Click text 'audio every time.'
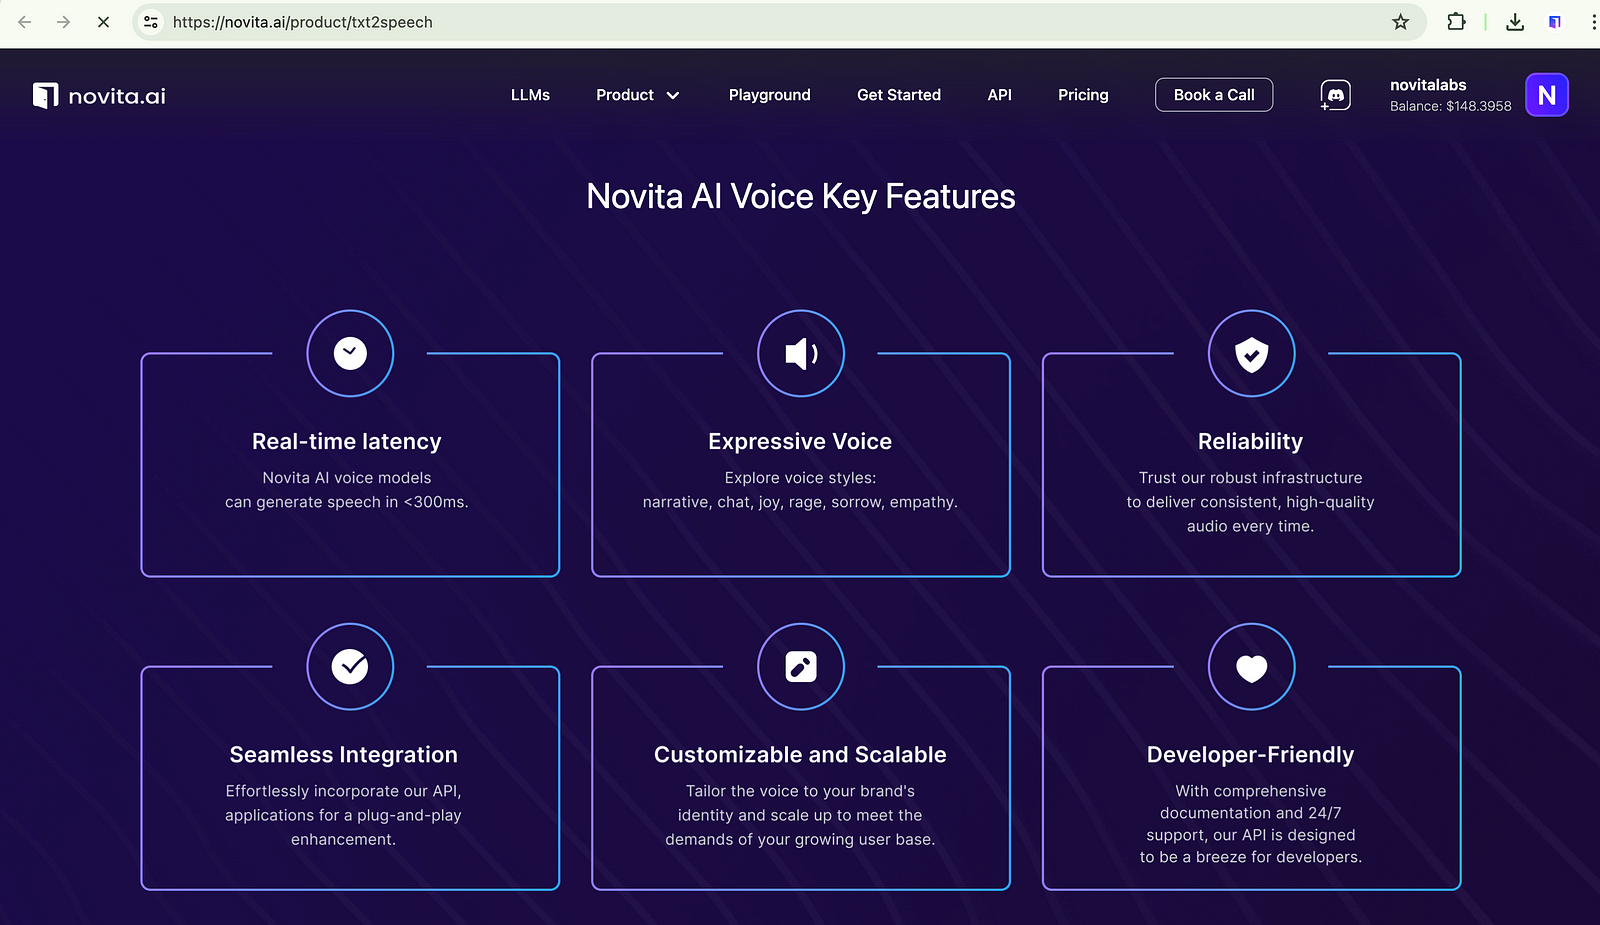1600x925 pixels. (x=1251, y=526)
